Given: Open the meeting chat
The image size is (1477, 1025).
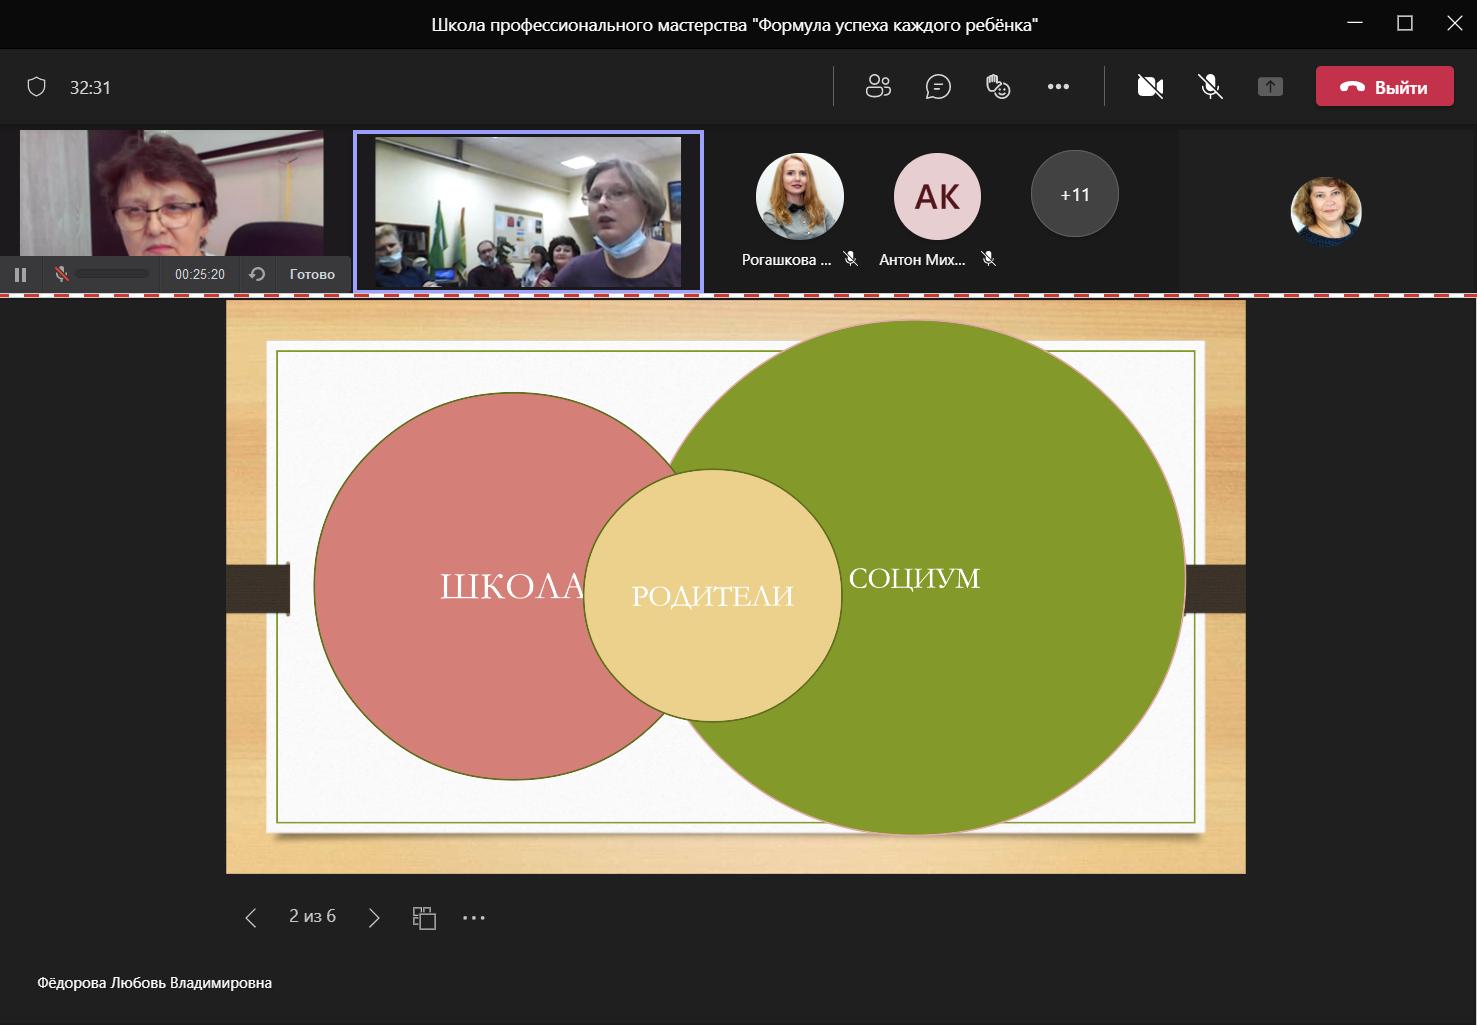Looking at the screenshot, I should (938, 87).
